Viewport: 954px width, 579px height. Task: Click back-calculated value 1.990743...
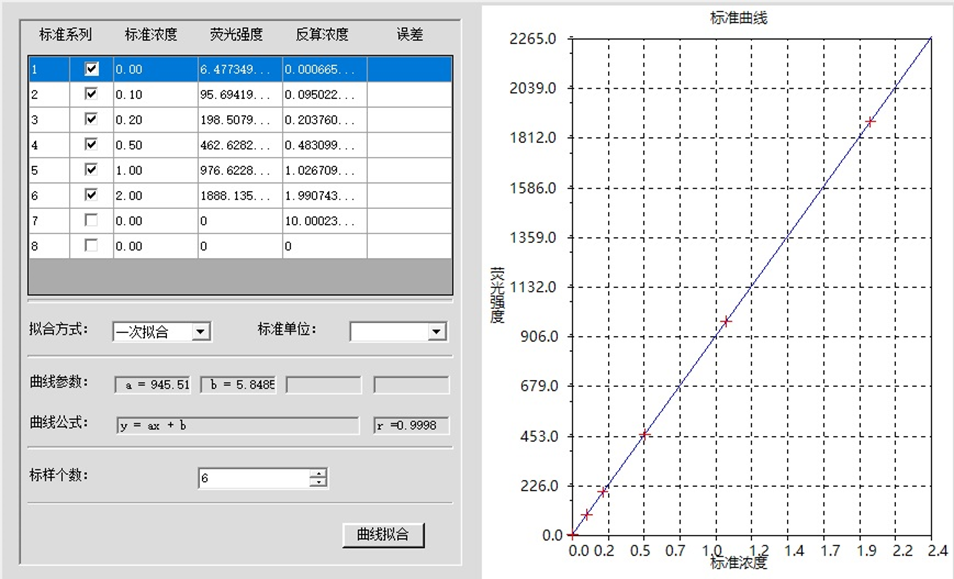click(325, 195)
